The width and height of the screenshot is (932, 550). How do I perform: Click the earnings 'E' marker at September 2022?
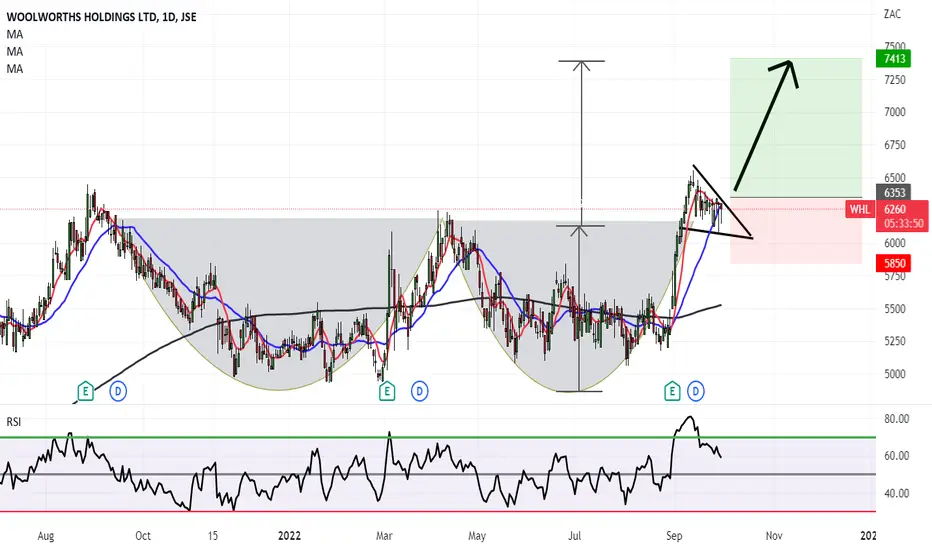click(672, 391)
